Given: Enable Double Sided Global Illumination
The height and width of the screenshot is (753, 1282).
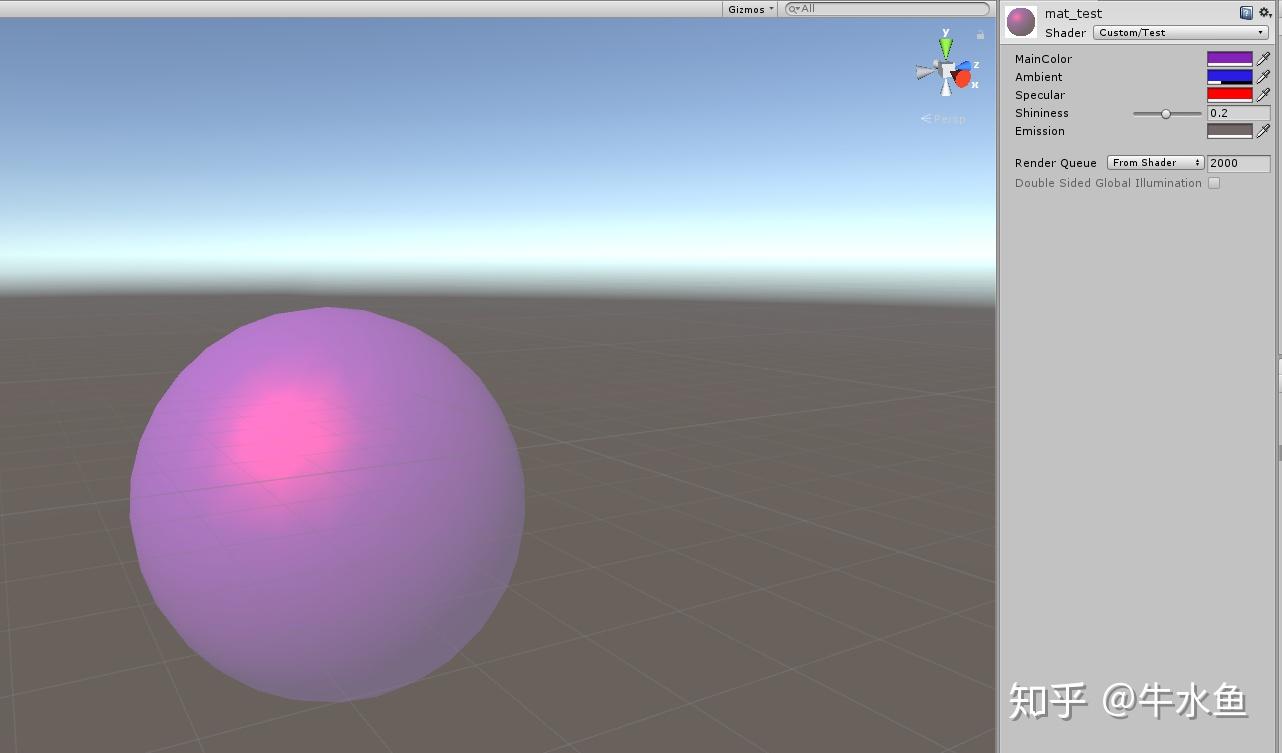Looking at the screenshot, I should click(1213, 183).
